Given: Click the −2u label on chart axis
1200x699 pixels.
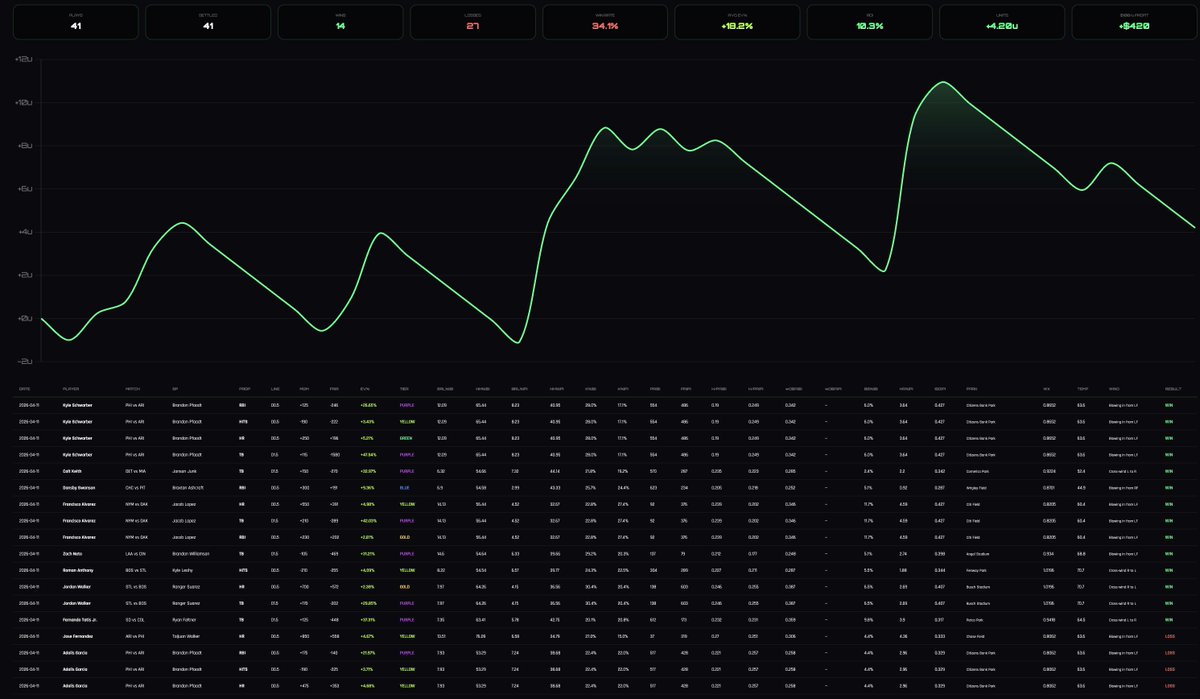Looking at the screenshot, I should pyautogui.click(x=24, y=361).
